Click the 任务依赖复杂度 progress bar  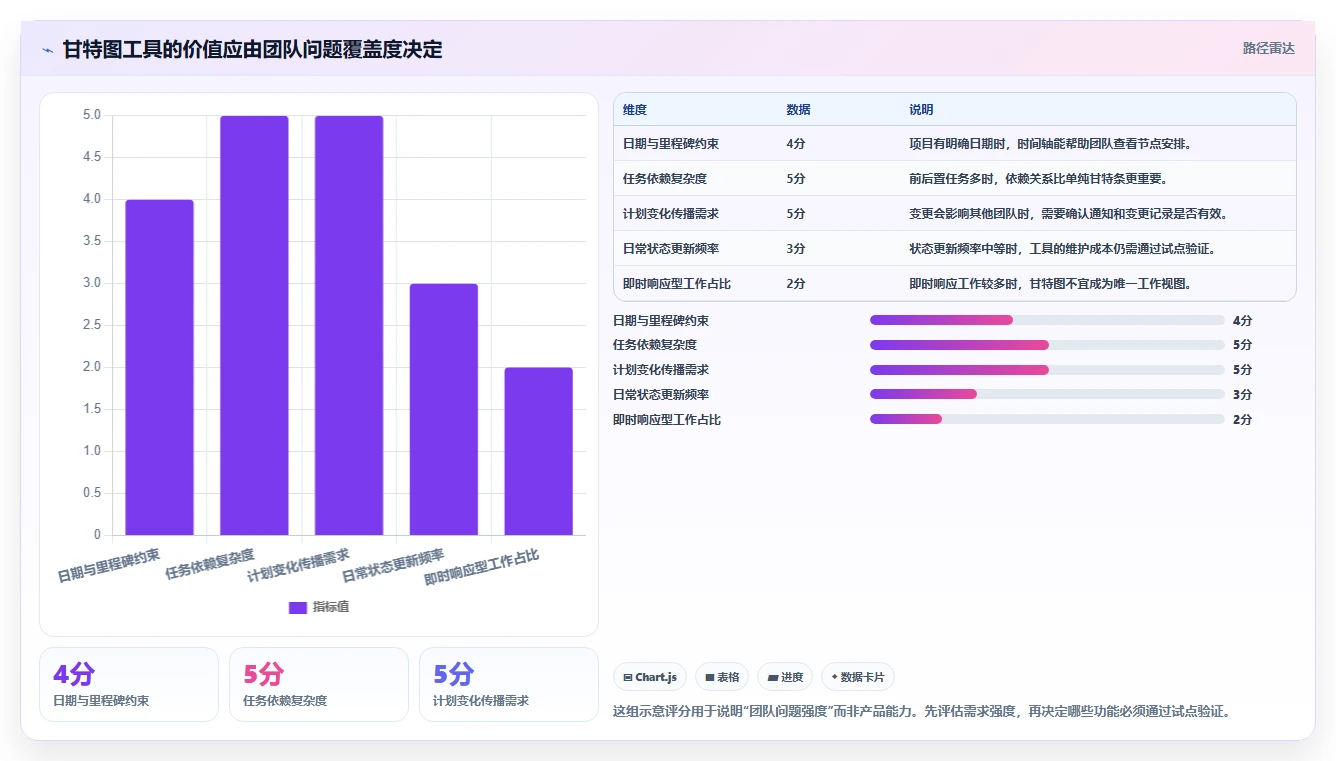point(1047,345)
